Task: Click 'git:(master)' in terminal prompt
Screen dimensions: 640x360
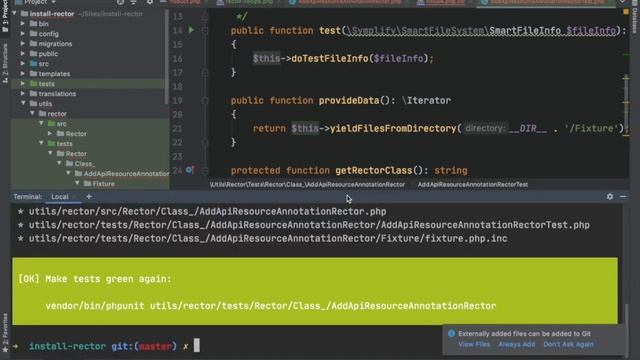Action: (144, 346)
